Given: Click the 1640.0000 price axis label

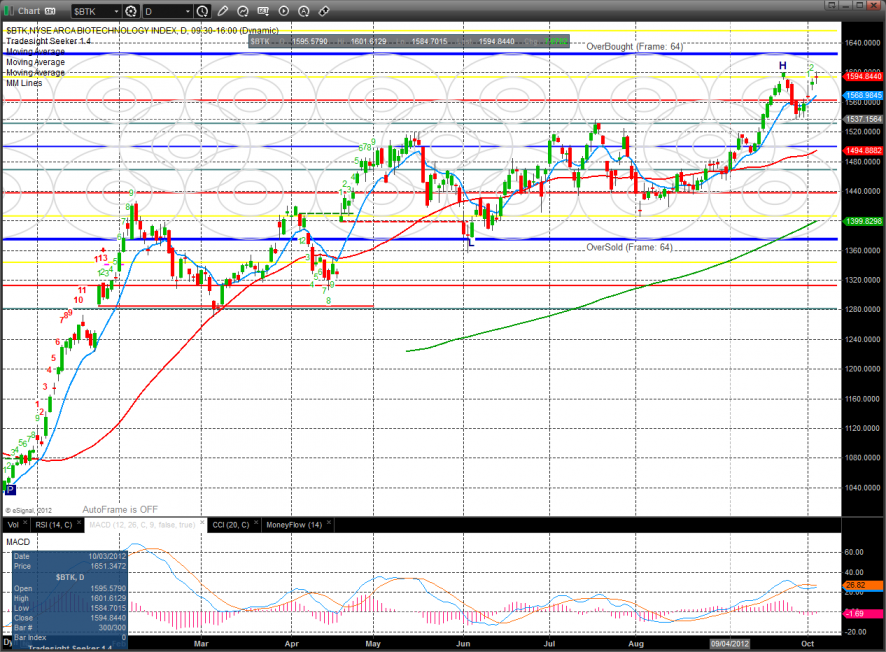Looking at the screenshot, I should [863, 43].
